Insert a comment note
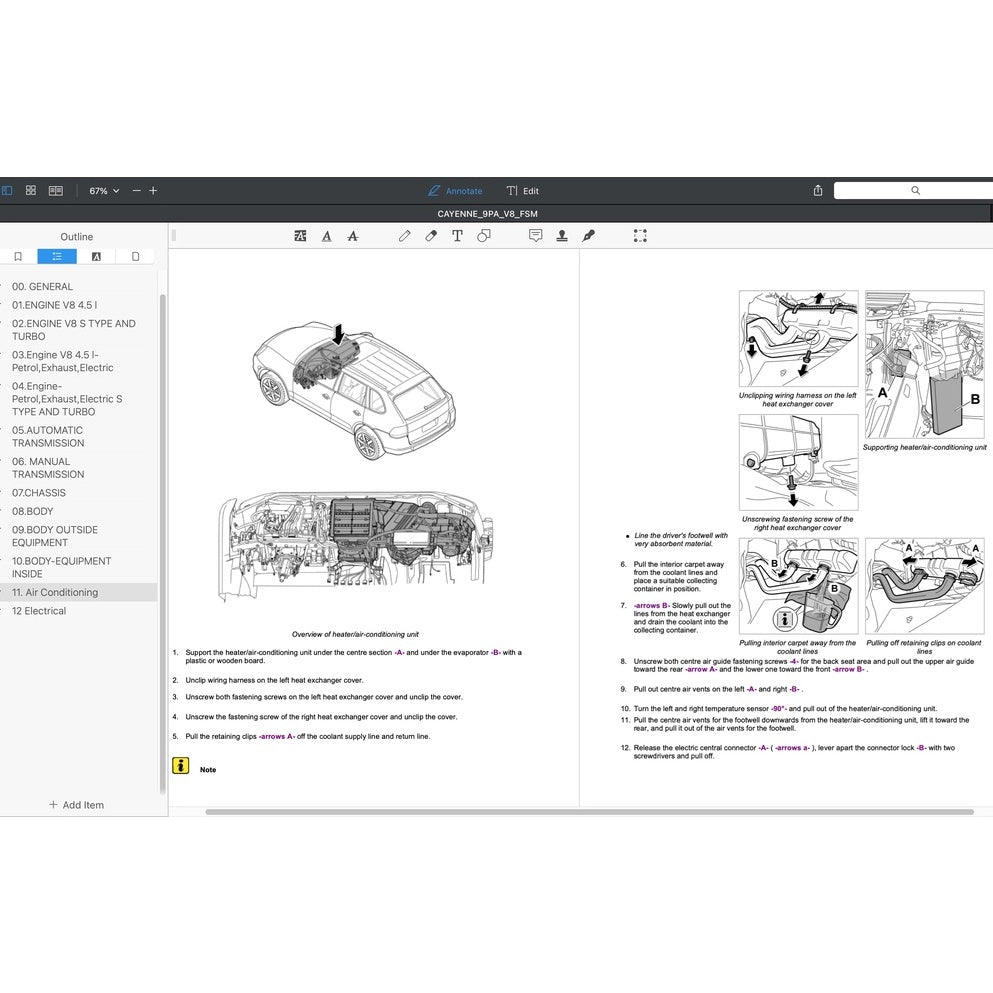Viewport: 993px width, 993px height. [x=535, y=236]
